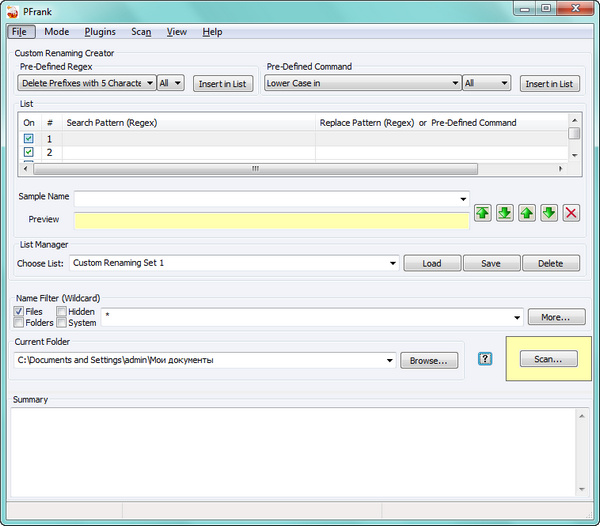Image resolution: width=600 pixels, height=526 pixels.
Task: Move the list entry up one row
Action: pos(527,213)
